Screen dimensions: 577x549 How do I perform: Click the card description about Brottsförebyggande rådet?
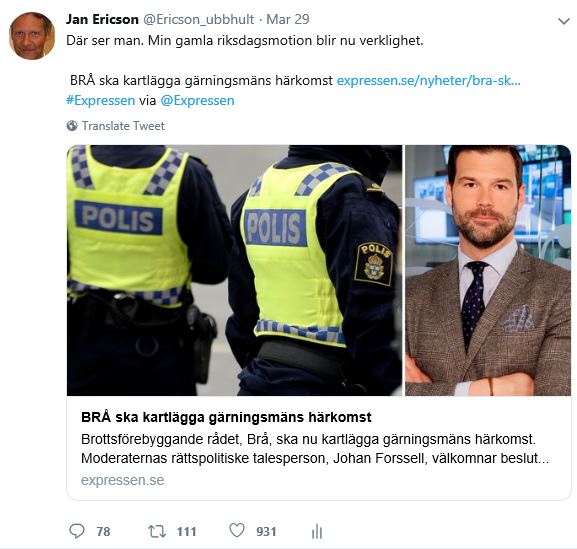coord(315,449)
